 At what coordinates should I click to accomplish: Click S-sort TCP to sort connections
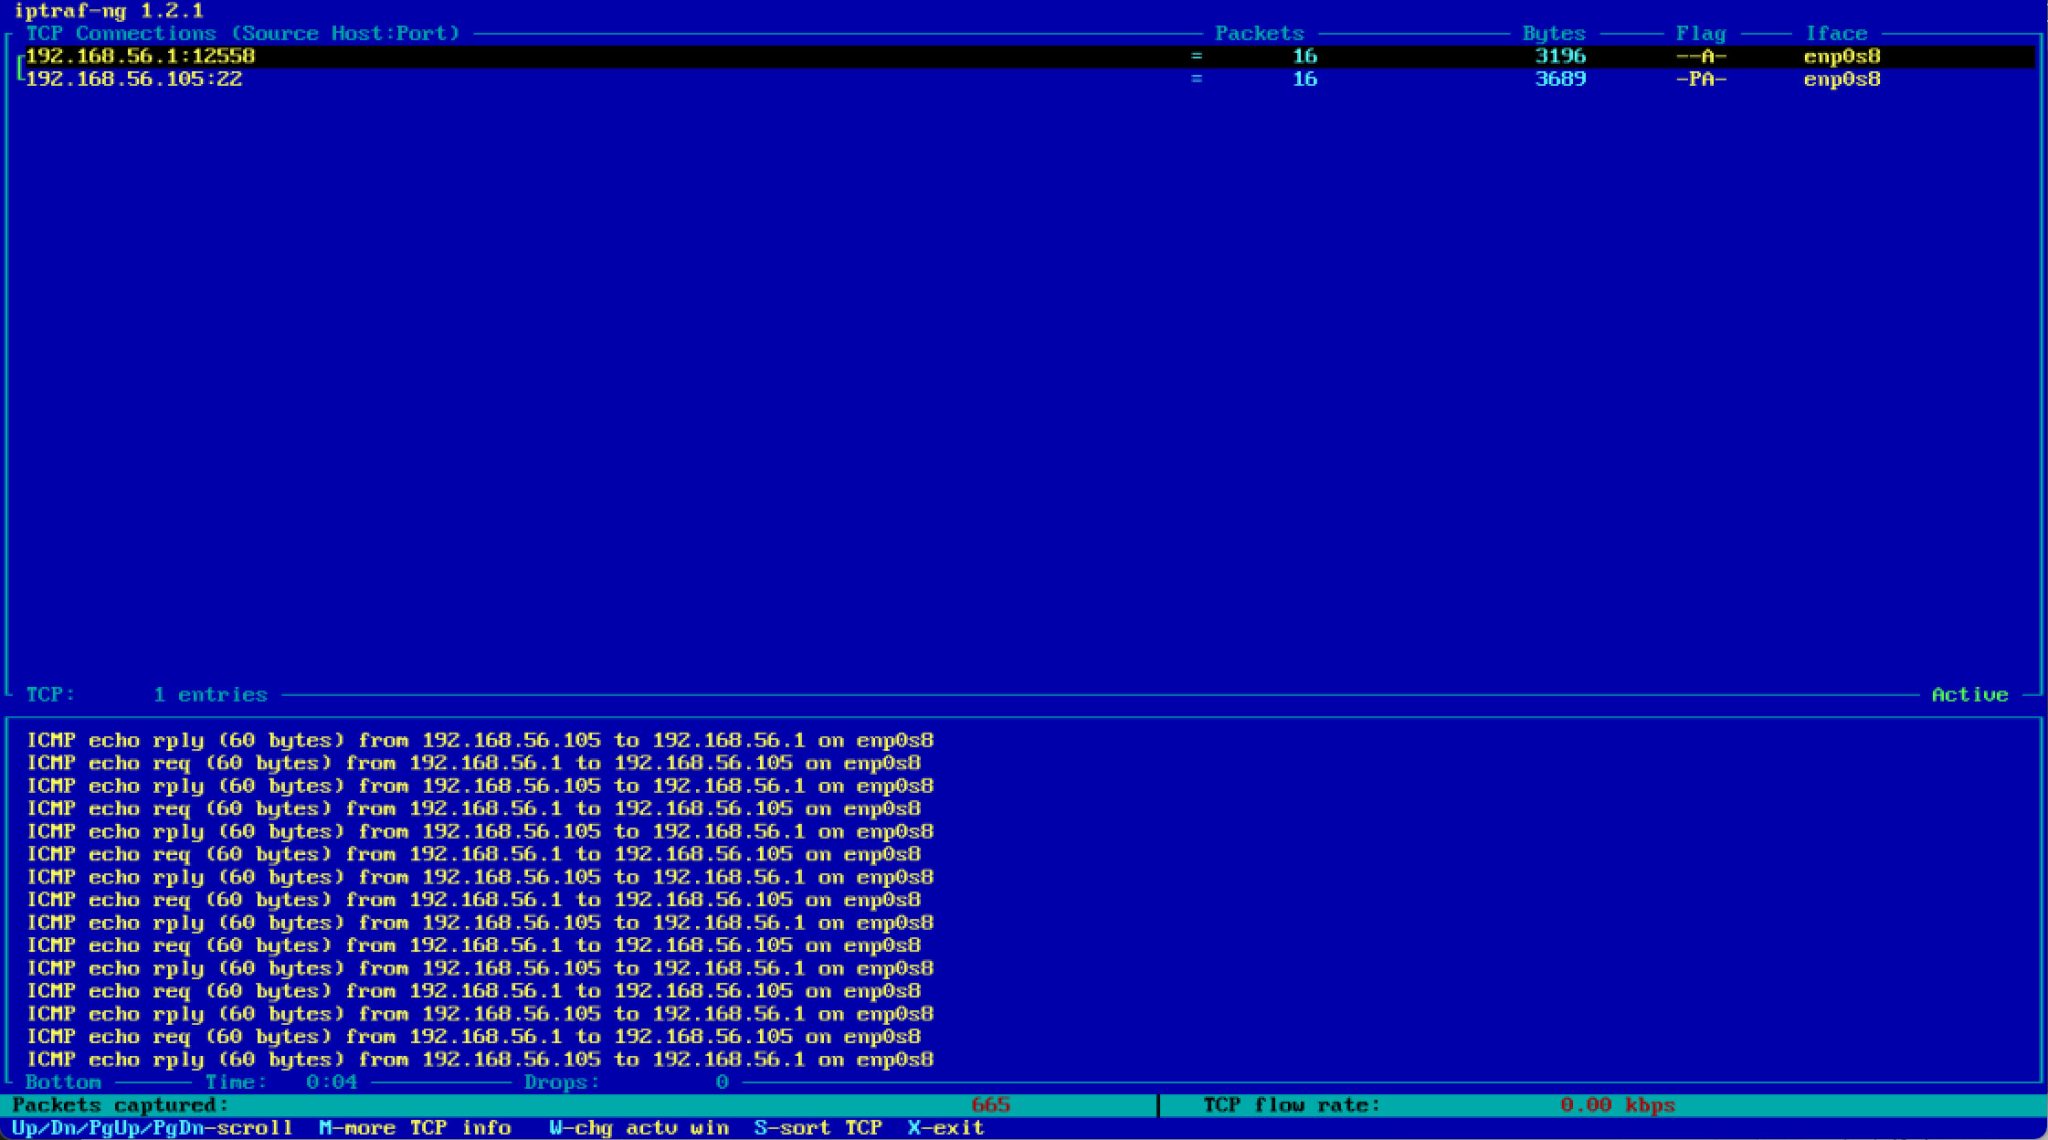coord(820,1127)
